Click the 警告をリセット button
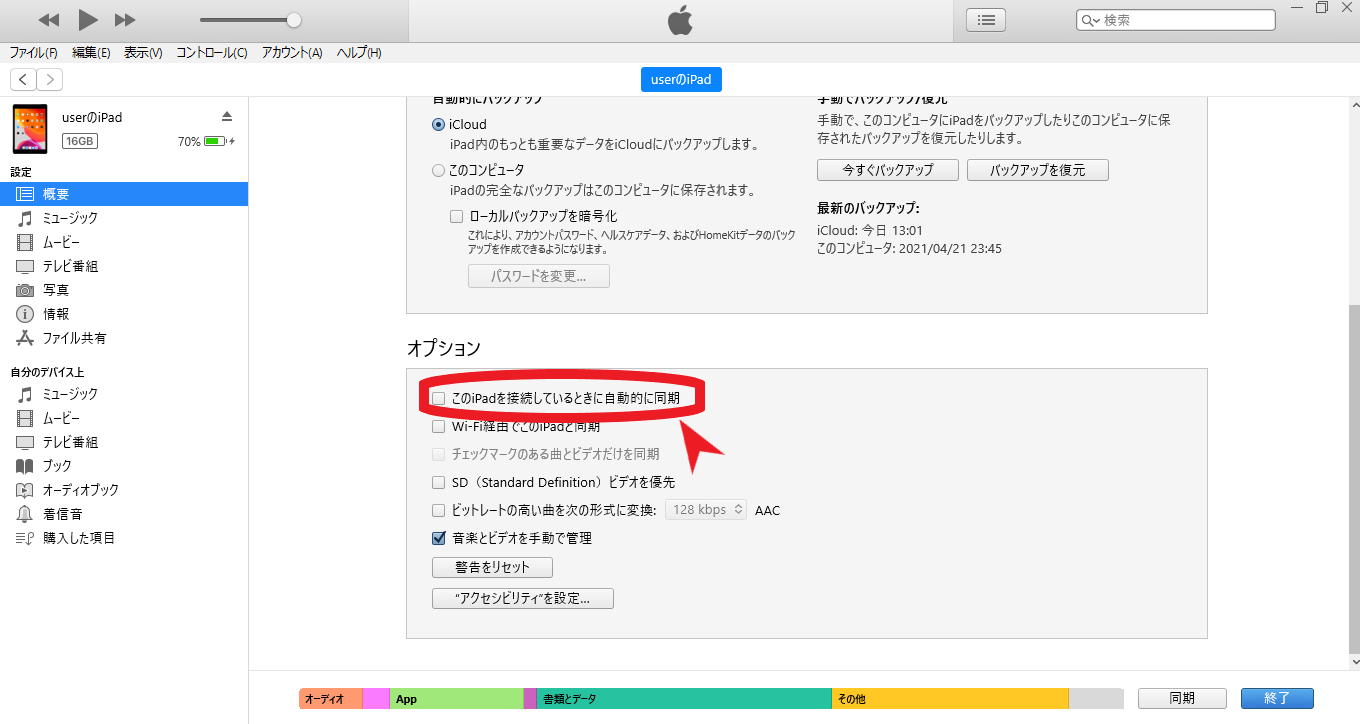Viewport: 1360px width, 724px height. click(492, 568)
